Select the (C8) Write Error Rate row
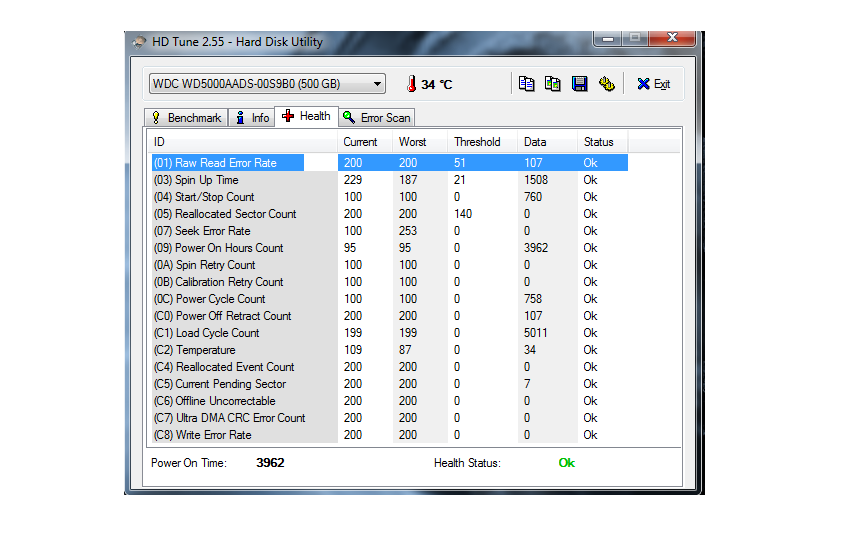Viewport: 864px width, 540px height. coord(390,435)
